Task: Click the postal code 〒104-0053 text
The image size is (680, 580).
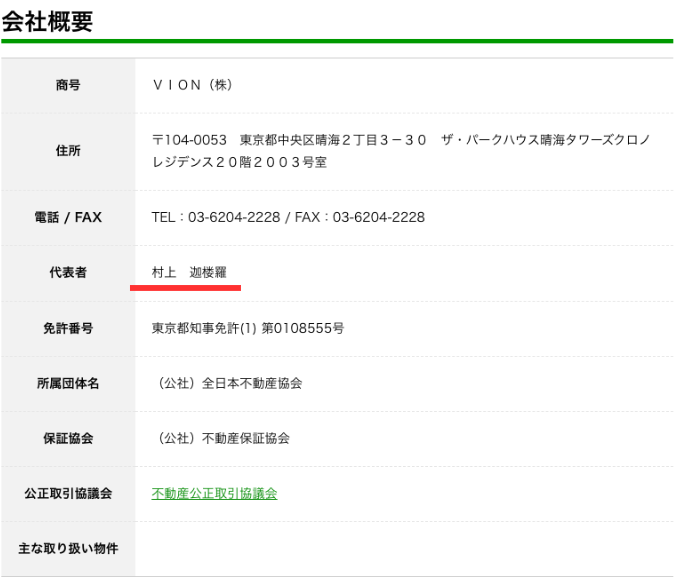Action: coord(190,140)
